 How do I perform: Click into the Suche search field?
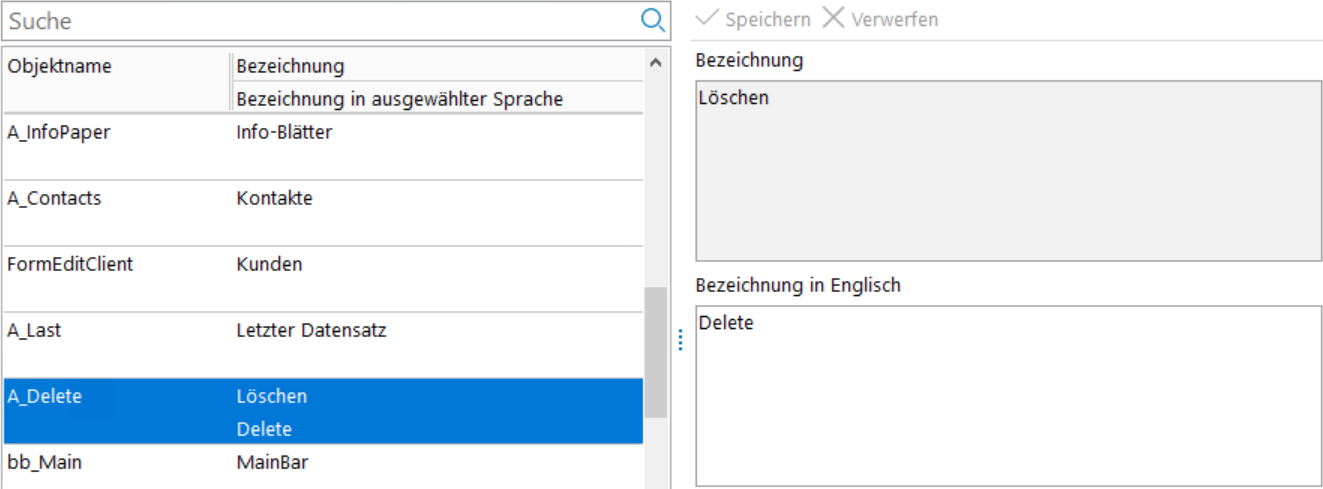click(320, 21)
